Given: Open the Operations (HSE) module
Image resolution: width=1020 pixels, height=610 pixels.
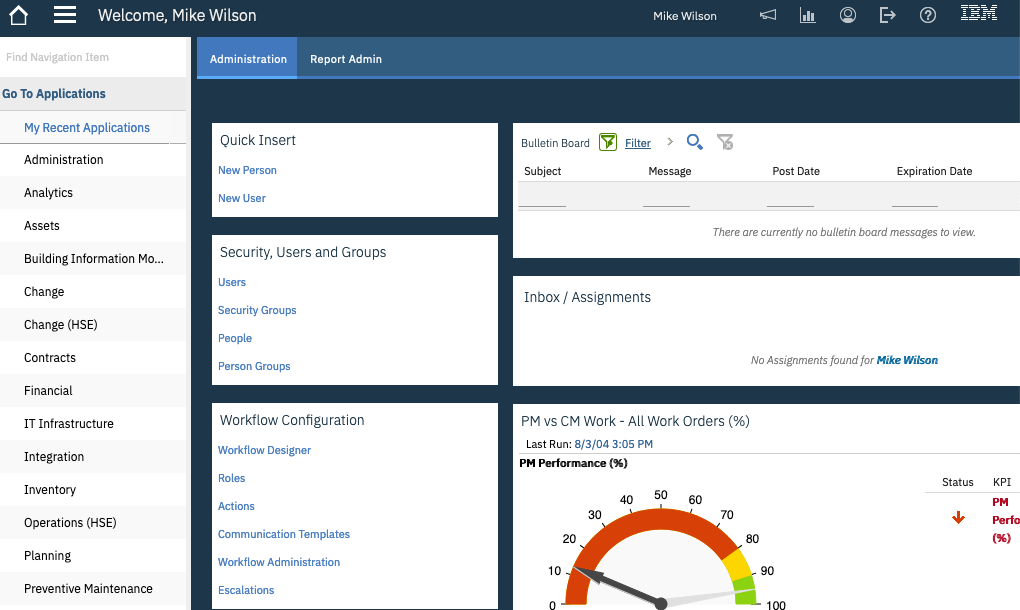Looking at the screenshot, I should (x=93, y=522).
